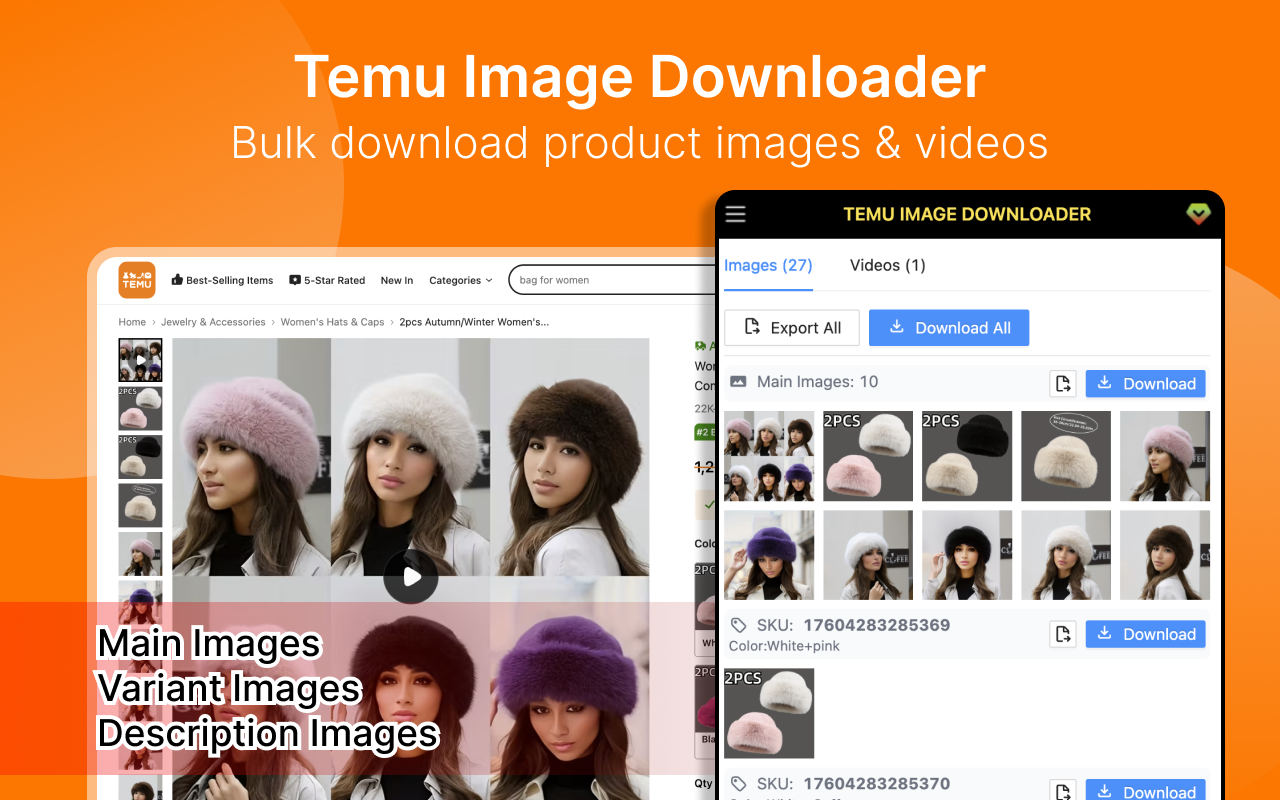Open Best-Selling Items on the Temu page
Screen dimensions: 1280x800
[222, 281]
